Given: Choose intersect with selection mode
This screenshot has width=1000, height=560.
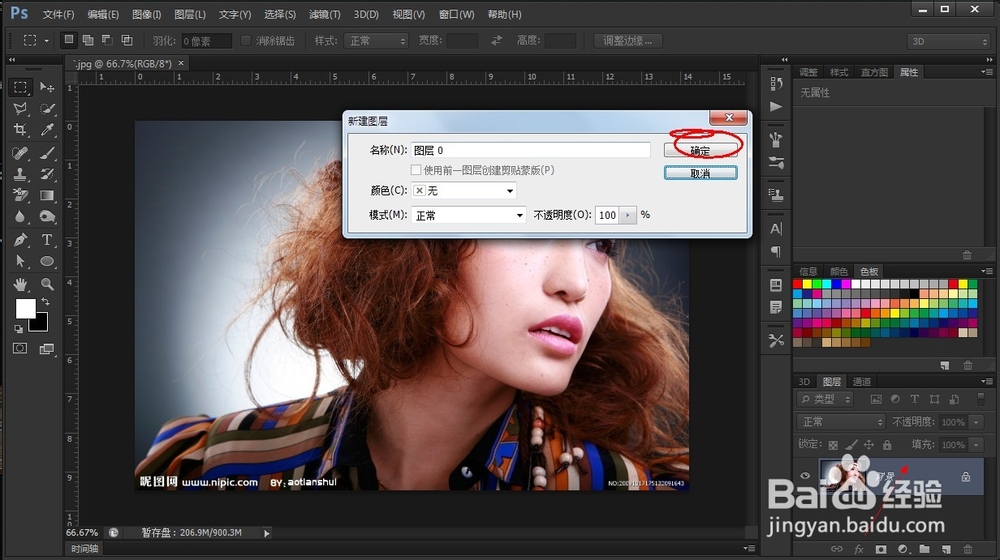Looking at the screenshot, I should tap(127, 40).
